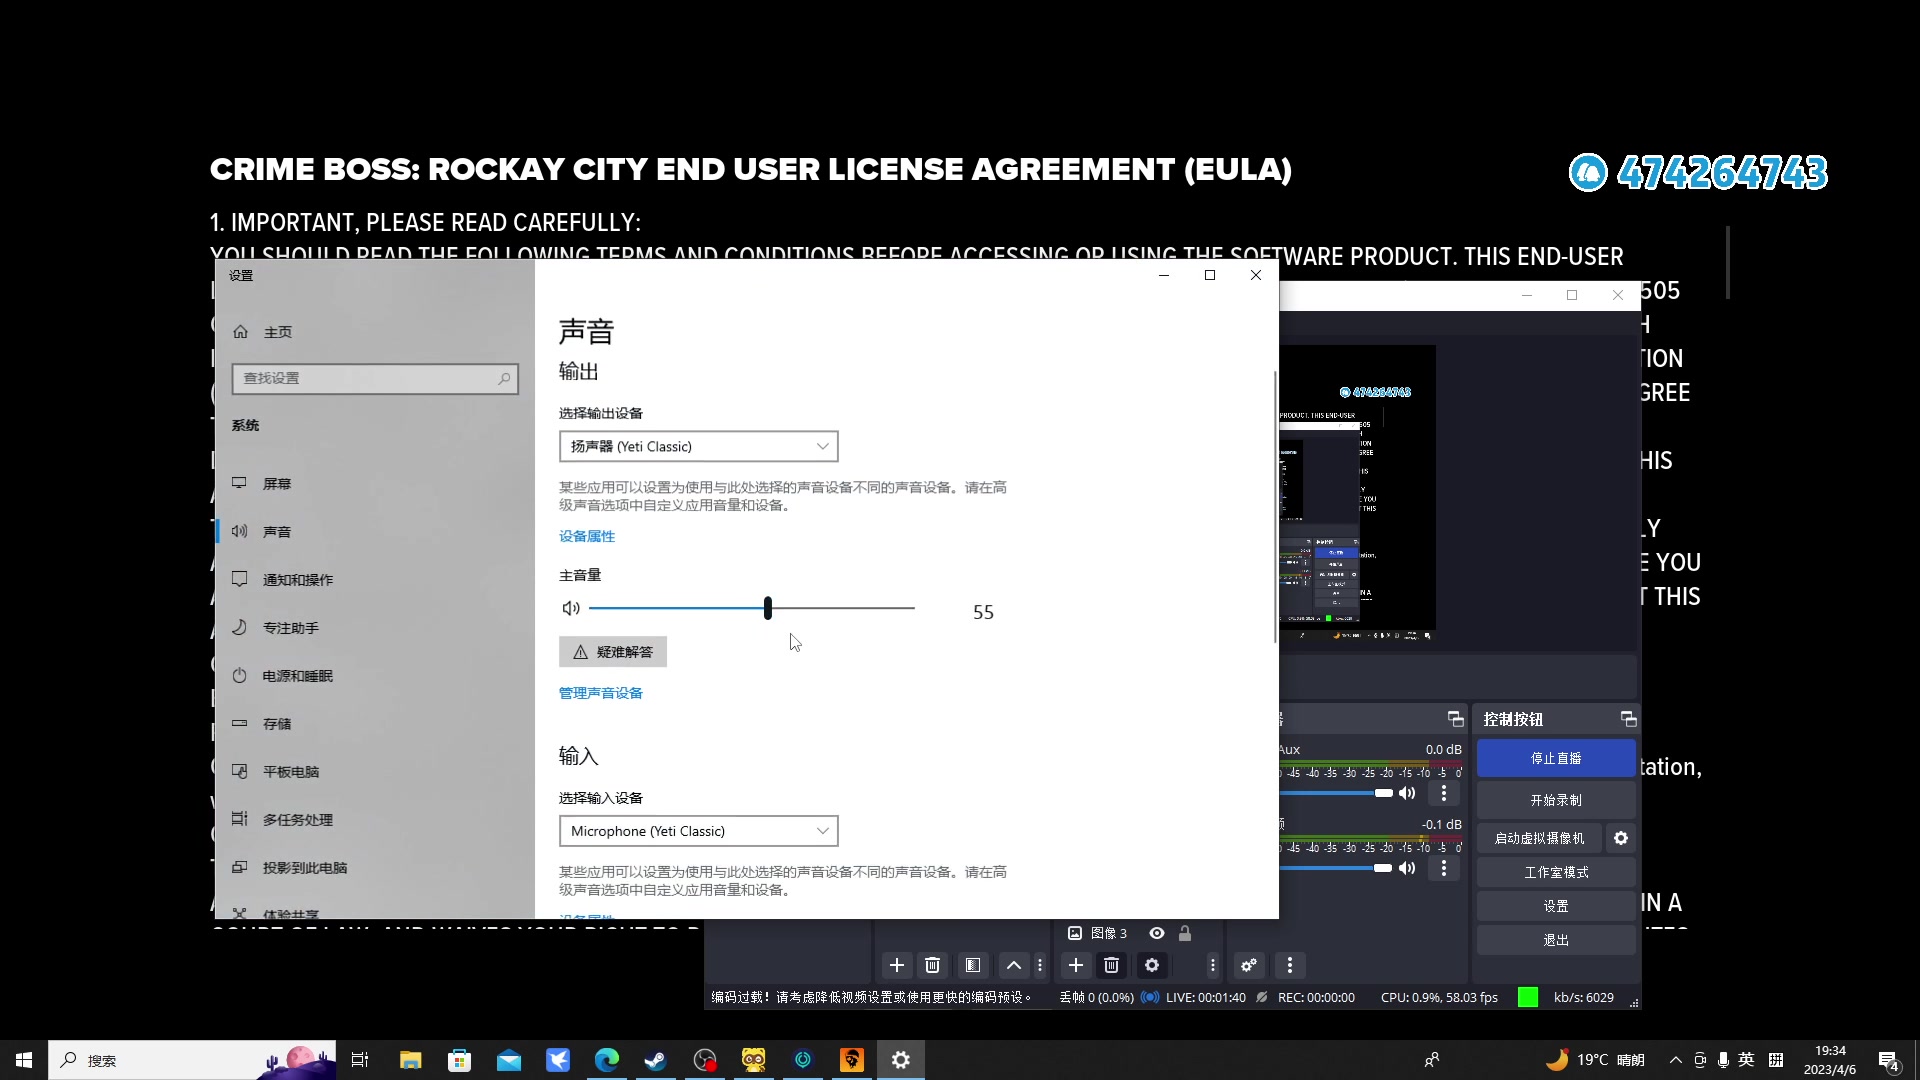Hide the 图像 3 source in OBS
1920x1080 pixels.
1157,933
